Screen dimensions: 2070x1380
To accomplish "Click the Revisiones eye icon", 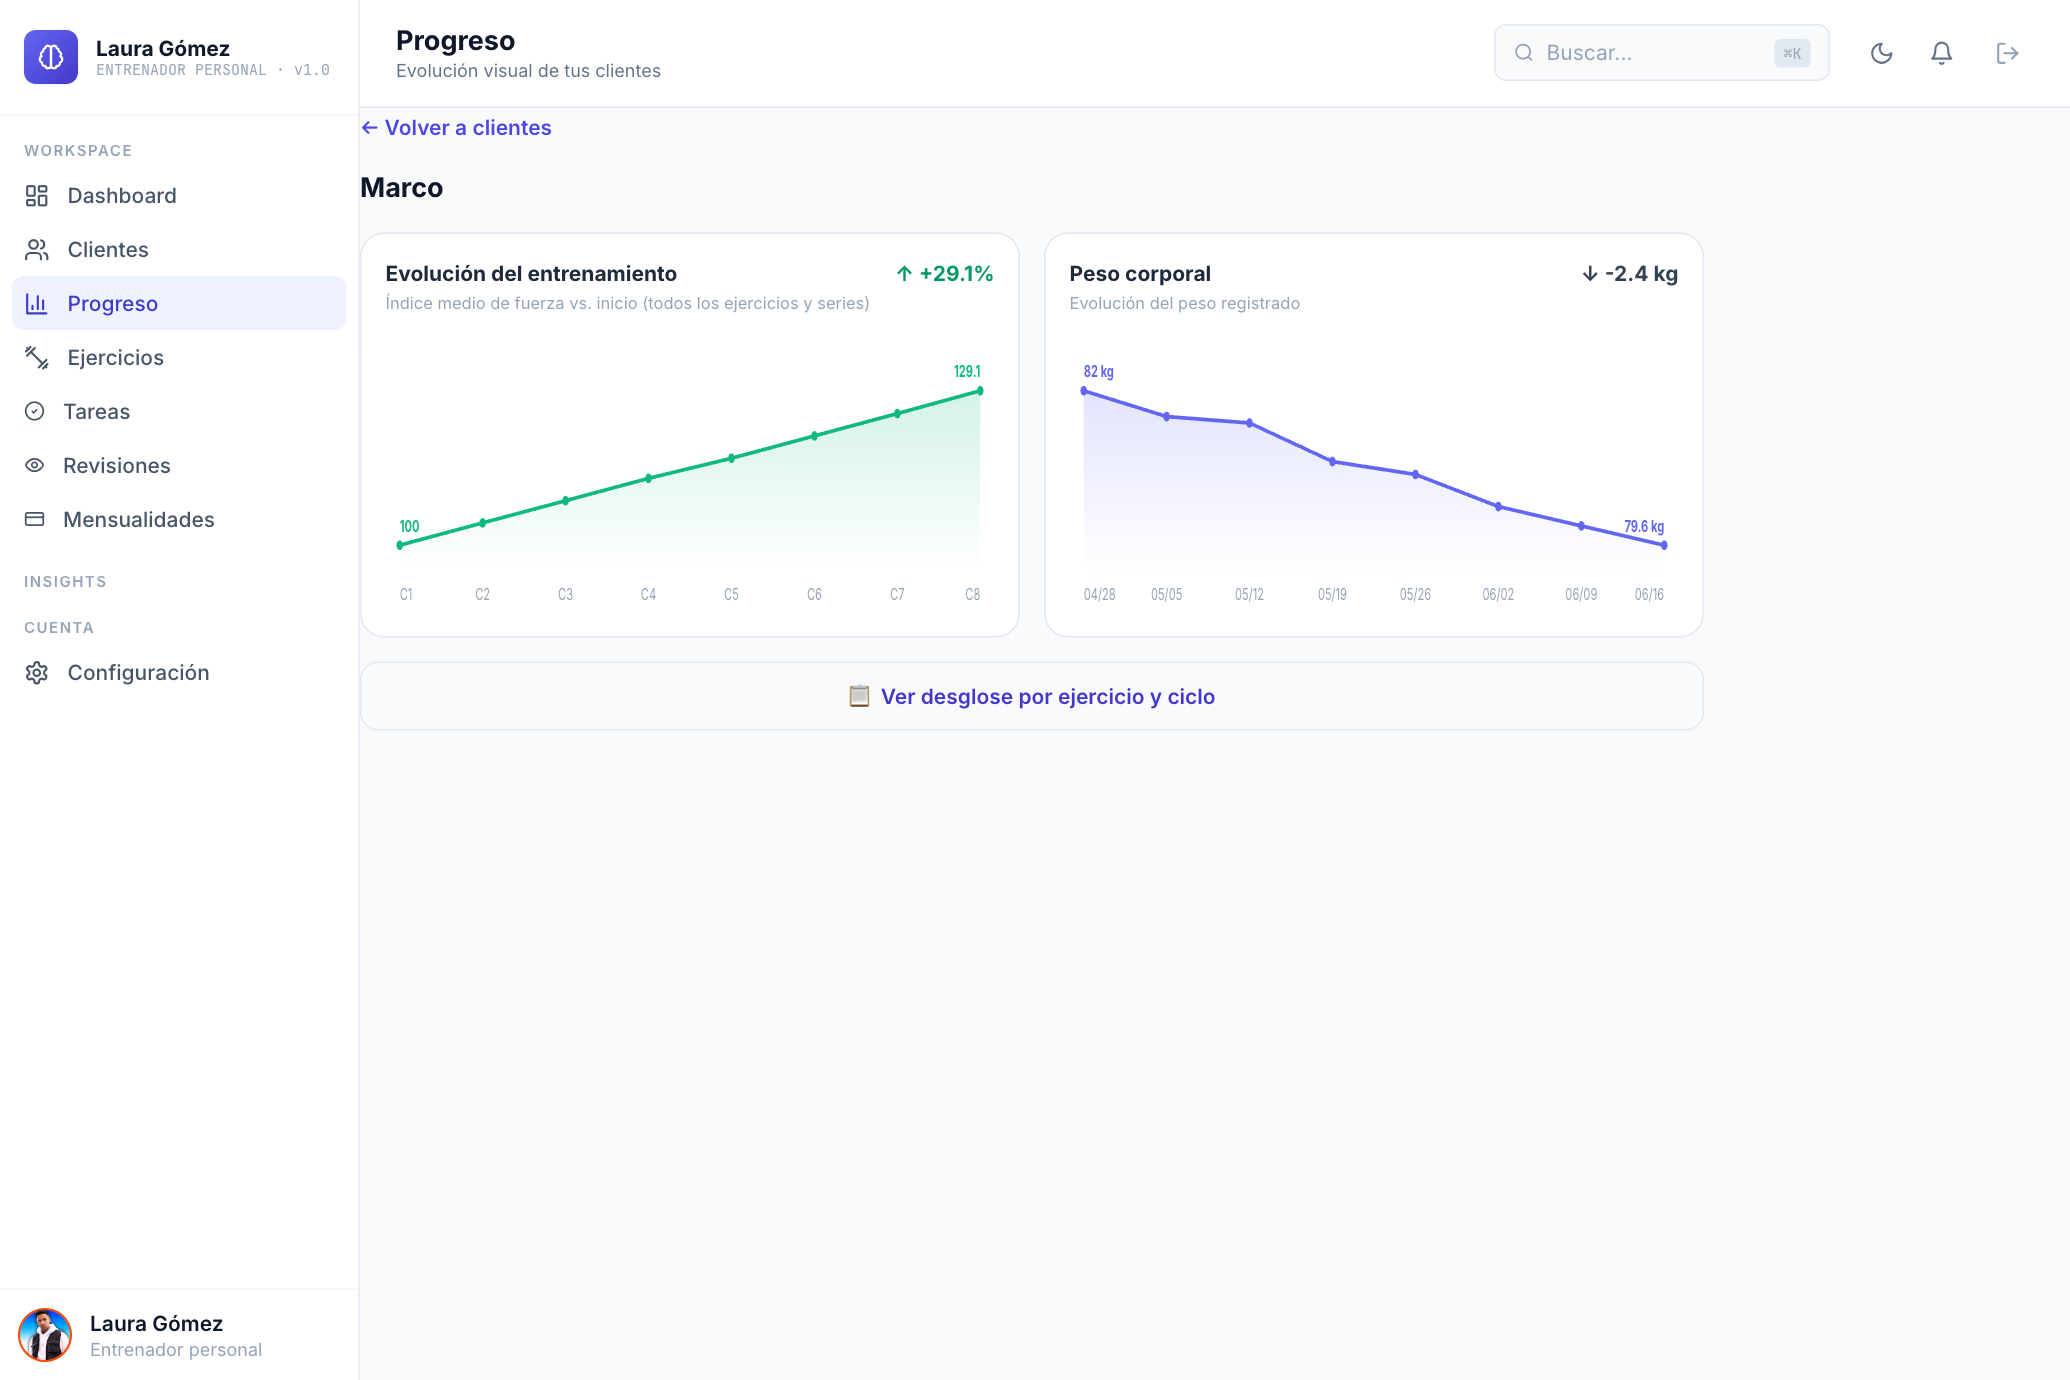I will coord(35,466).
